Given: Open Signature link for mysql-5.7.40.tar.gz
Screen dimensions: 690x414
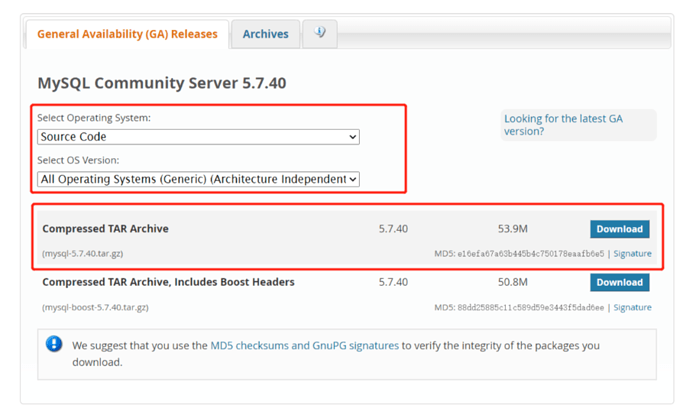Looking at the screenshot, I should pyautogui.click(x=632, y=254).
